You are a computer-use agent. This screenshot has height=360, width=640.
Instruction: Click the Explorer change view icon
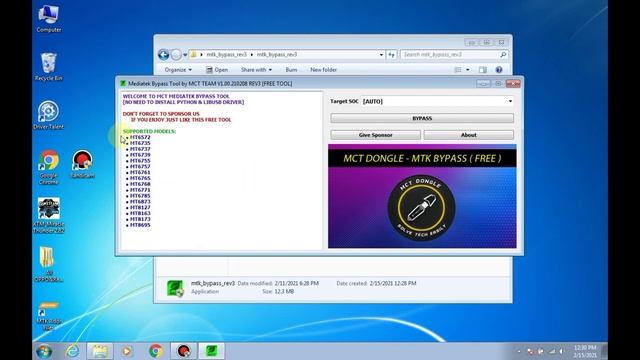click(x=458, y=70)
